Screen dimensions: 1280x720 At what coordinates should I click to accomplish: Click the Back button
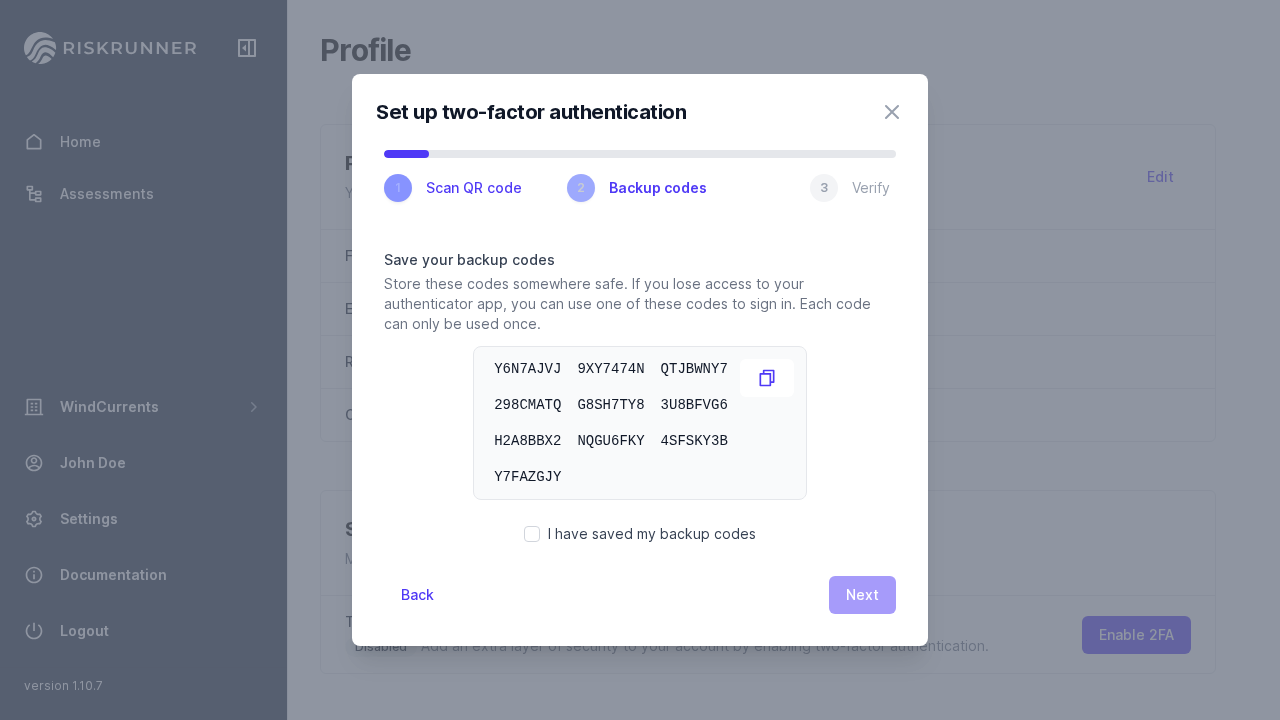click(x=417, y=595)
